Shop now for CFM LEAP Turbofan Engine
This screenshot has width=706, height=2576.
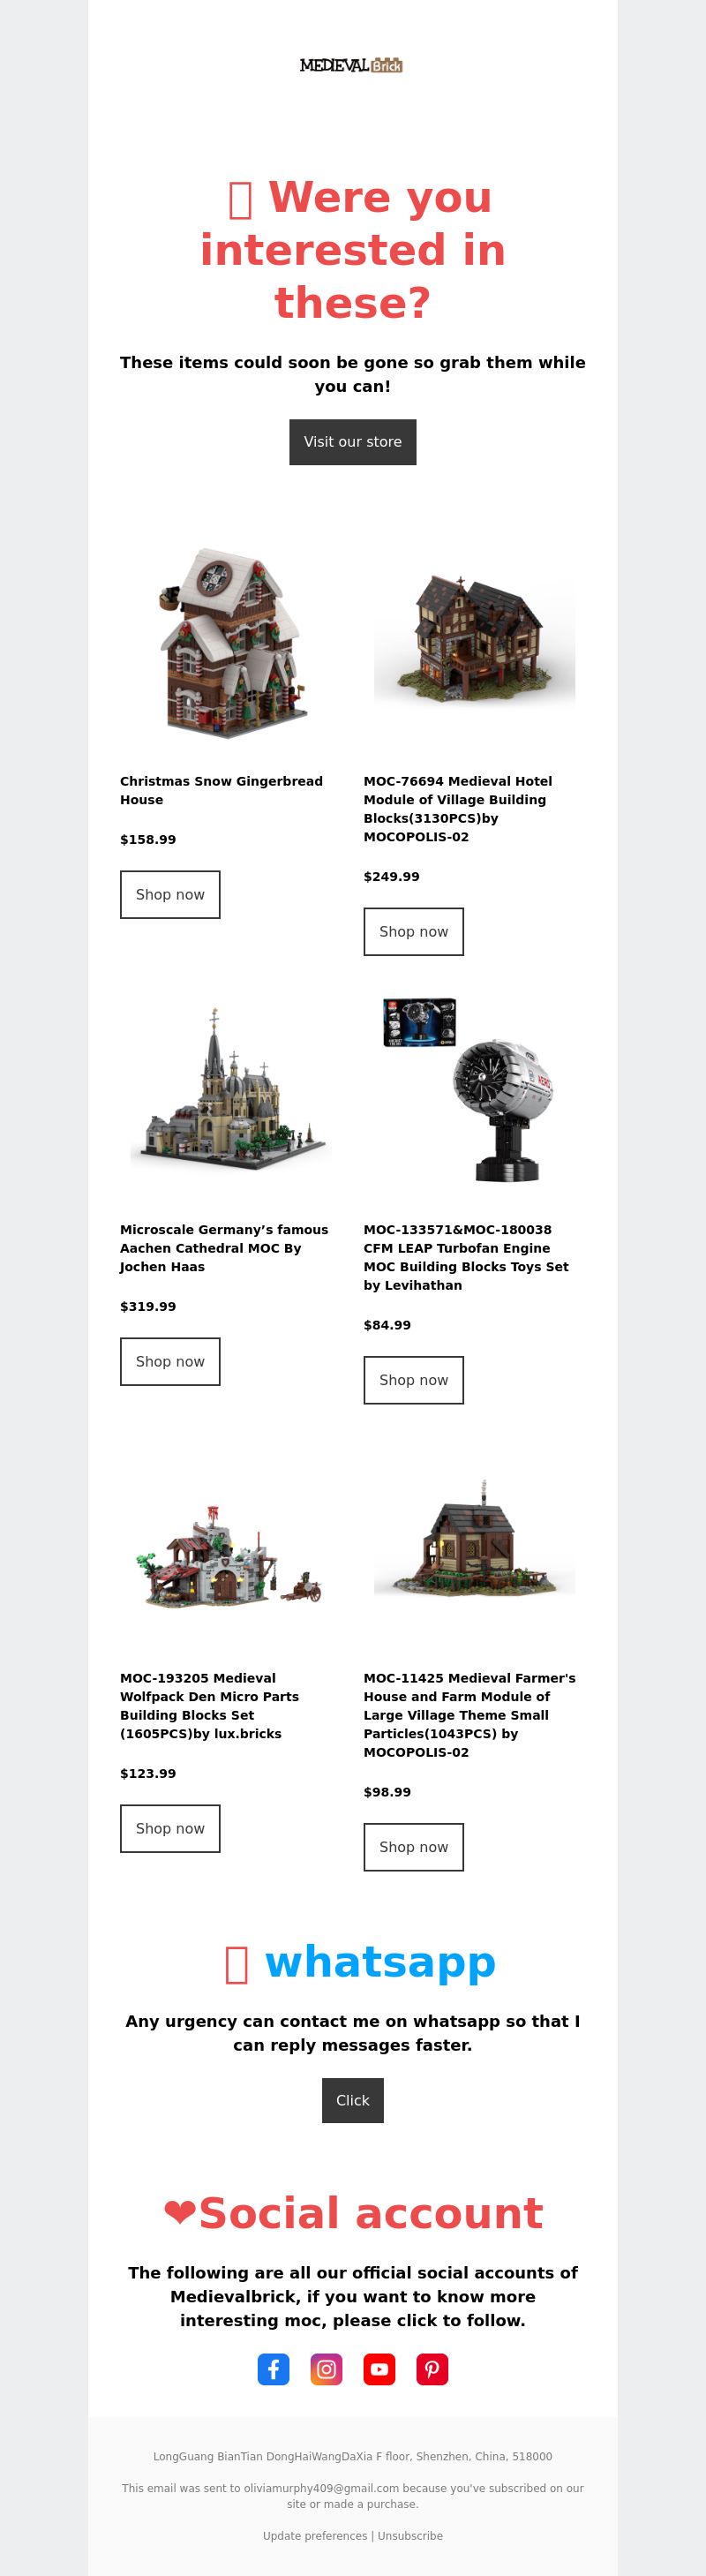414,1380
